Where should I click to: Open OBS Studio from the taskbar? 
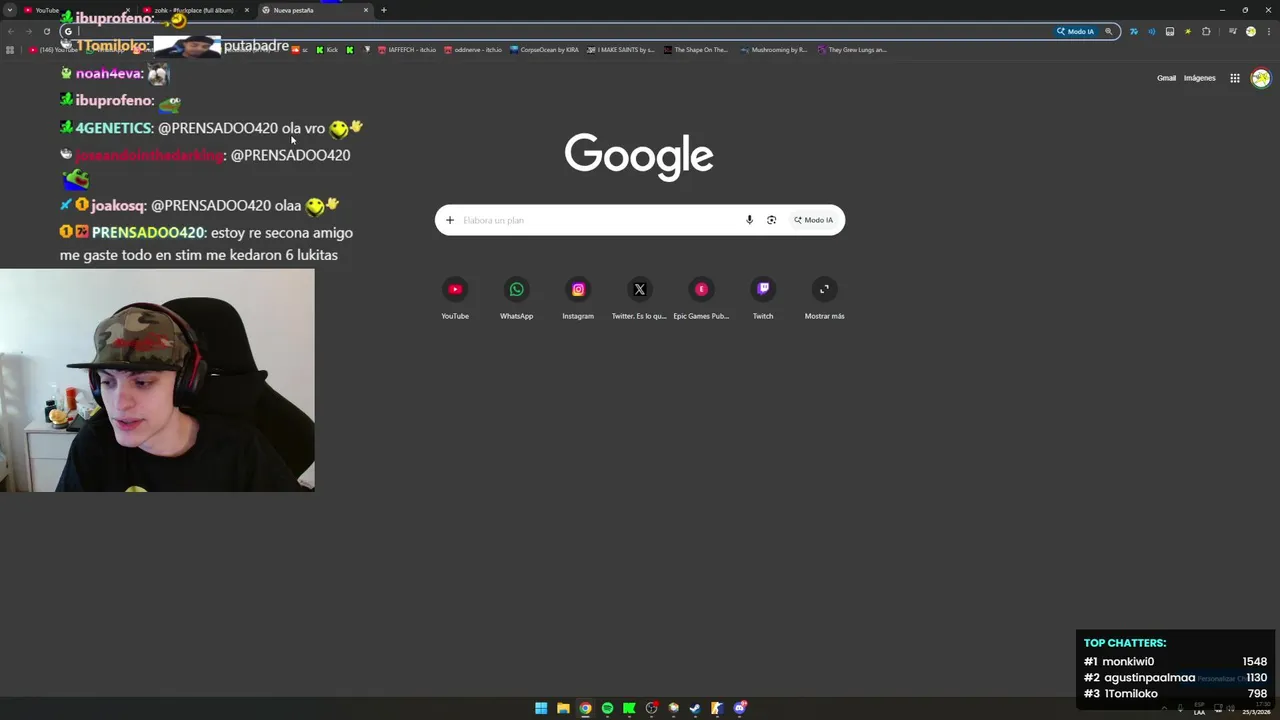(651, 708)
